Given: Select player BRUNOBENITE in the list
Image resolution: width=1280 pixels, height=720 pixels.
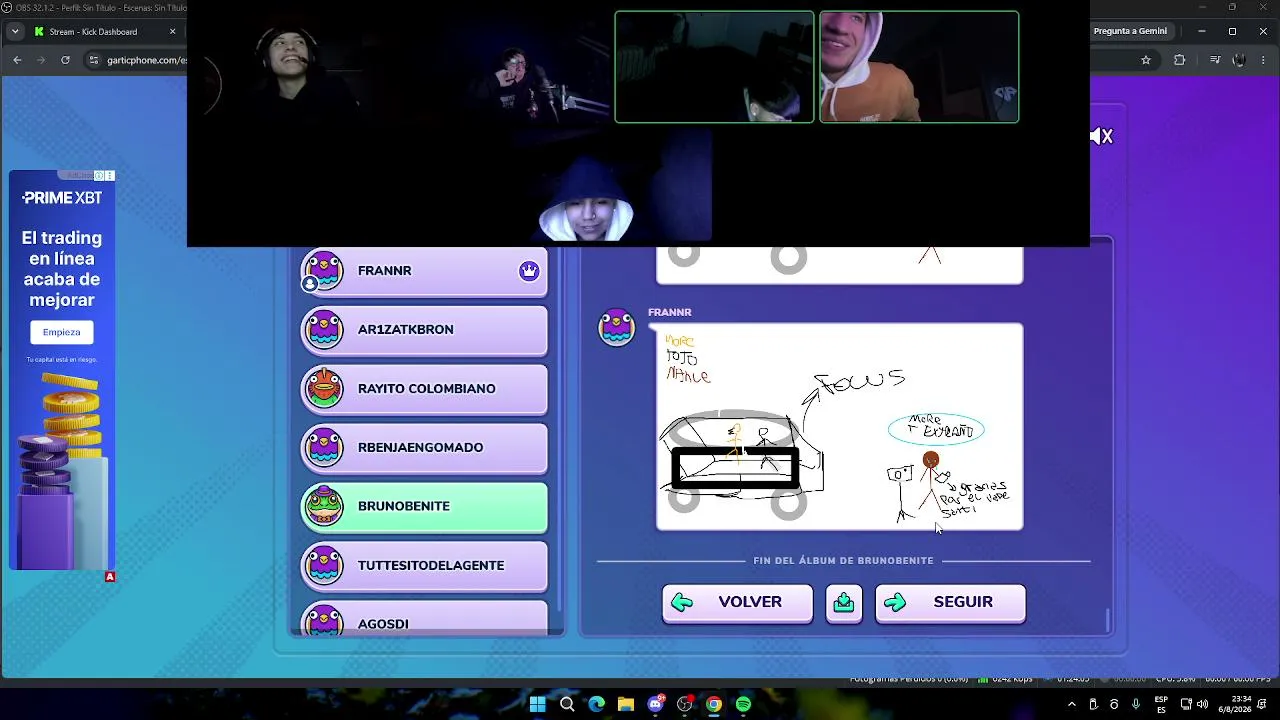Looking at the screenshot, I should [x=424, y=507].
